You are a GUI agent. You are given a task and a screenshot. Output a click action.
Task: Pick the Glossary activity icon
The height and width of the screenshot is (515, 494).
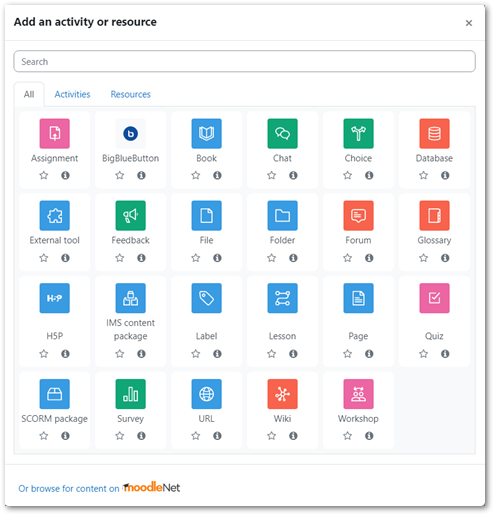(x=434, y=215)
